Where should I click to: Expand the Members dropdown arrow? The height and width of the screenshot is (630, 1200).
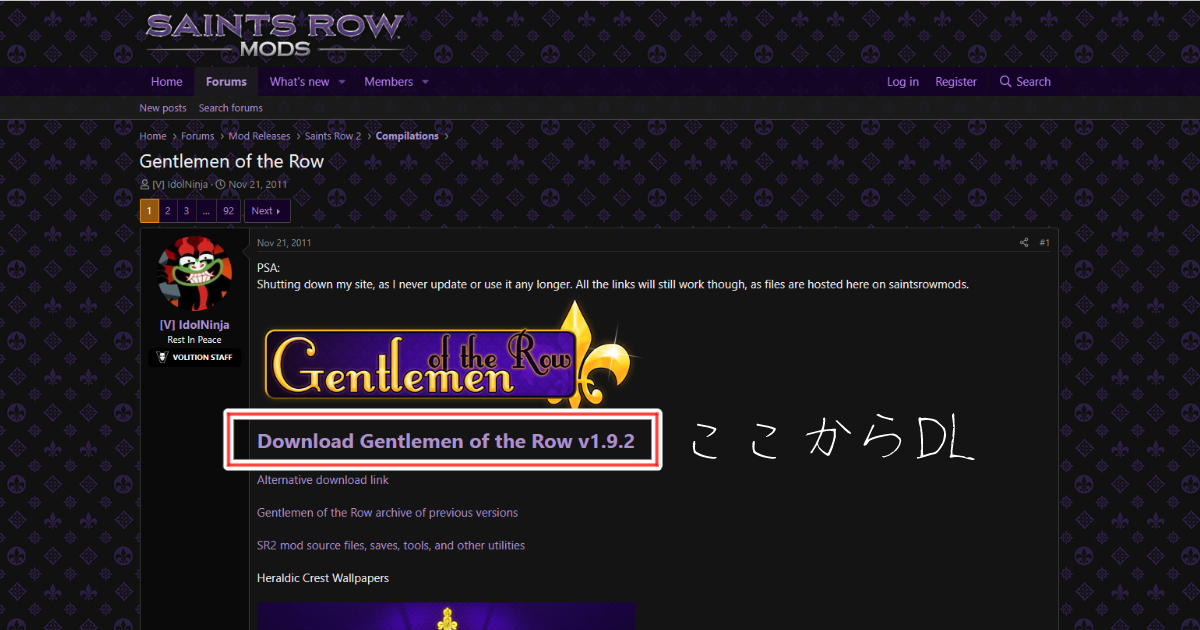pos(425,82)
